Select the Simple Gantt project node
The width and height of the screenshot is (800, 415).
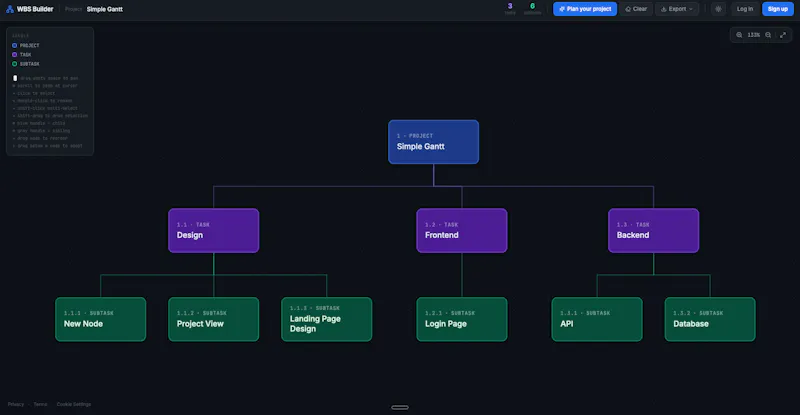[433, 142]
